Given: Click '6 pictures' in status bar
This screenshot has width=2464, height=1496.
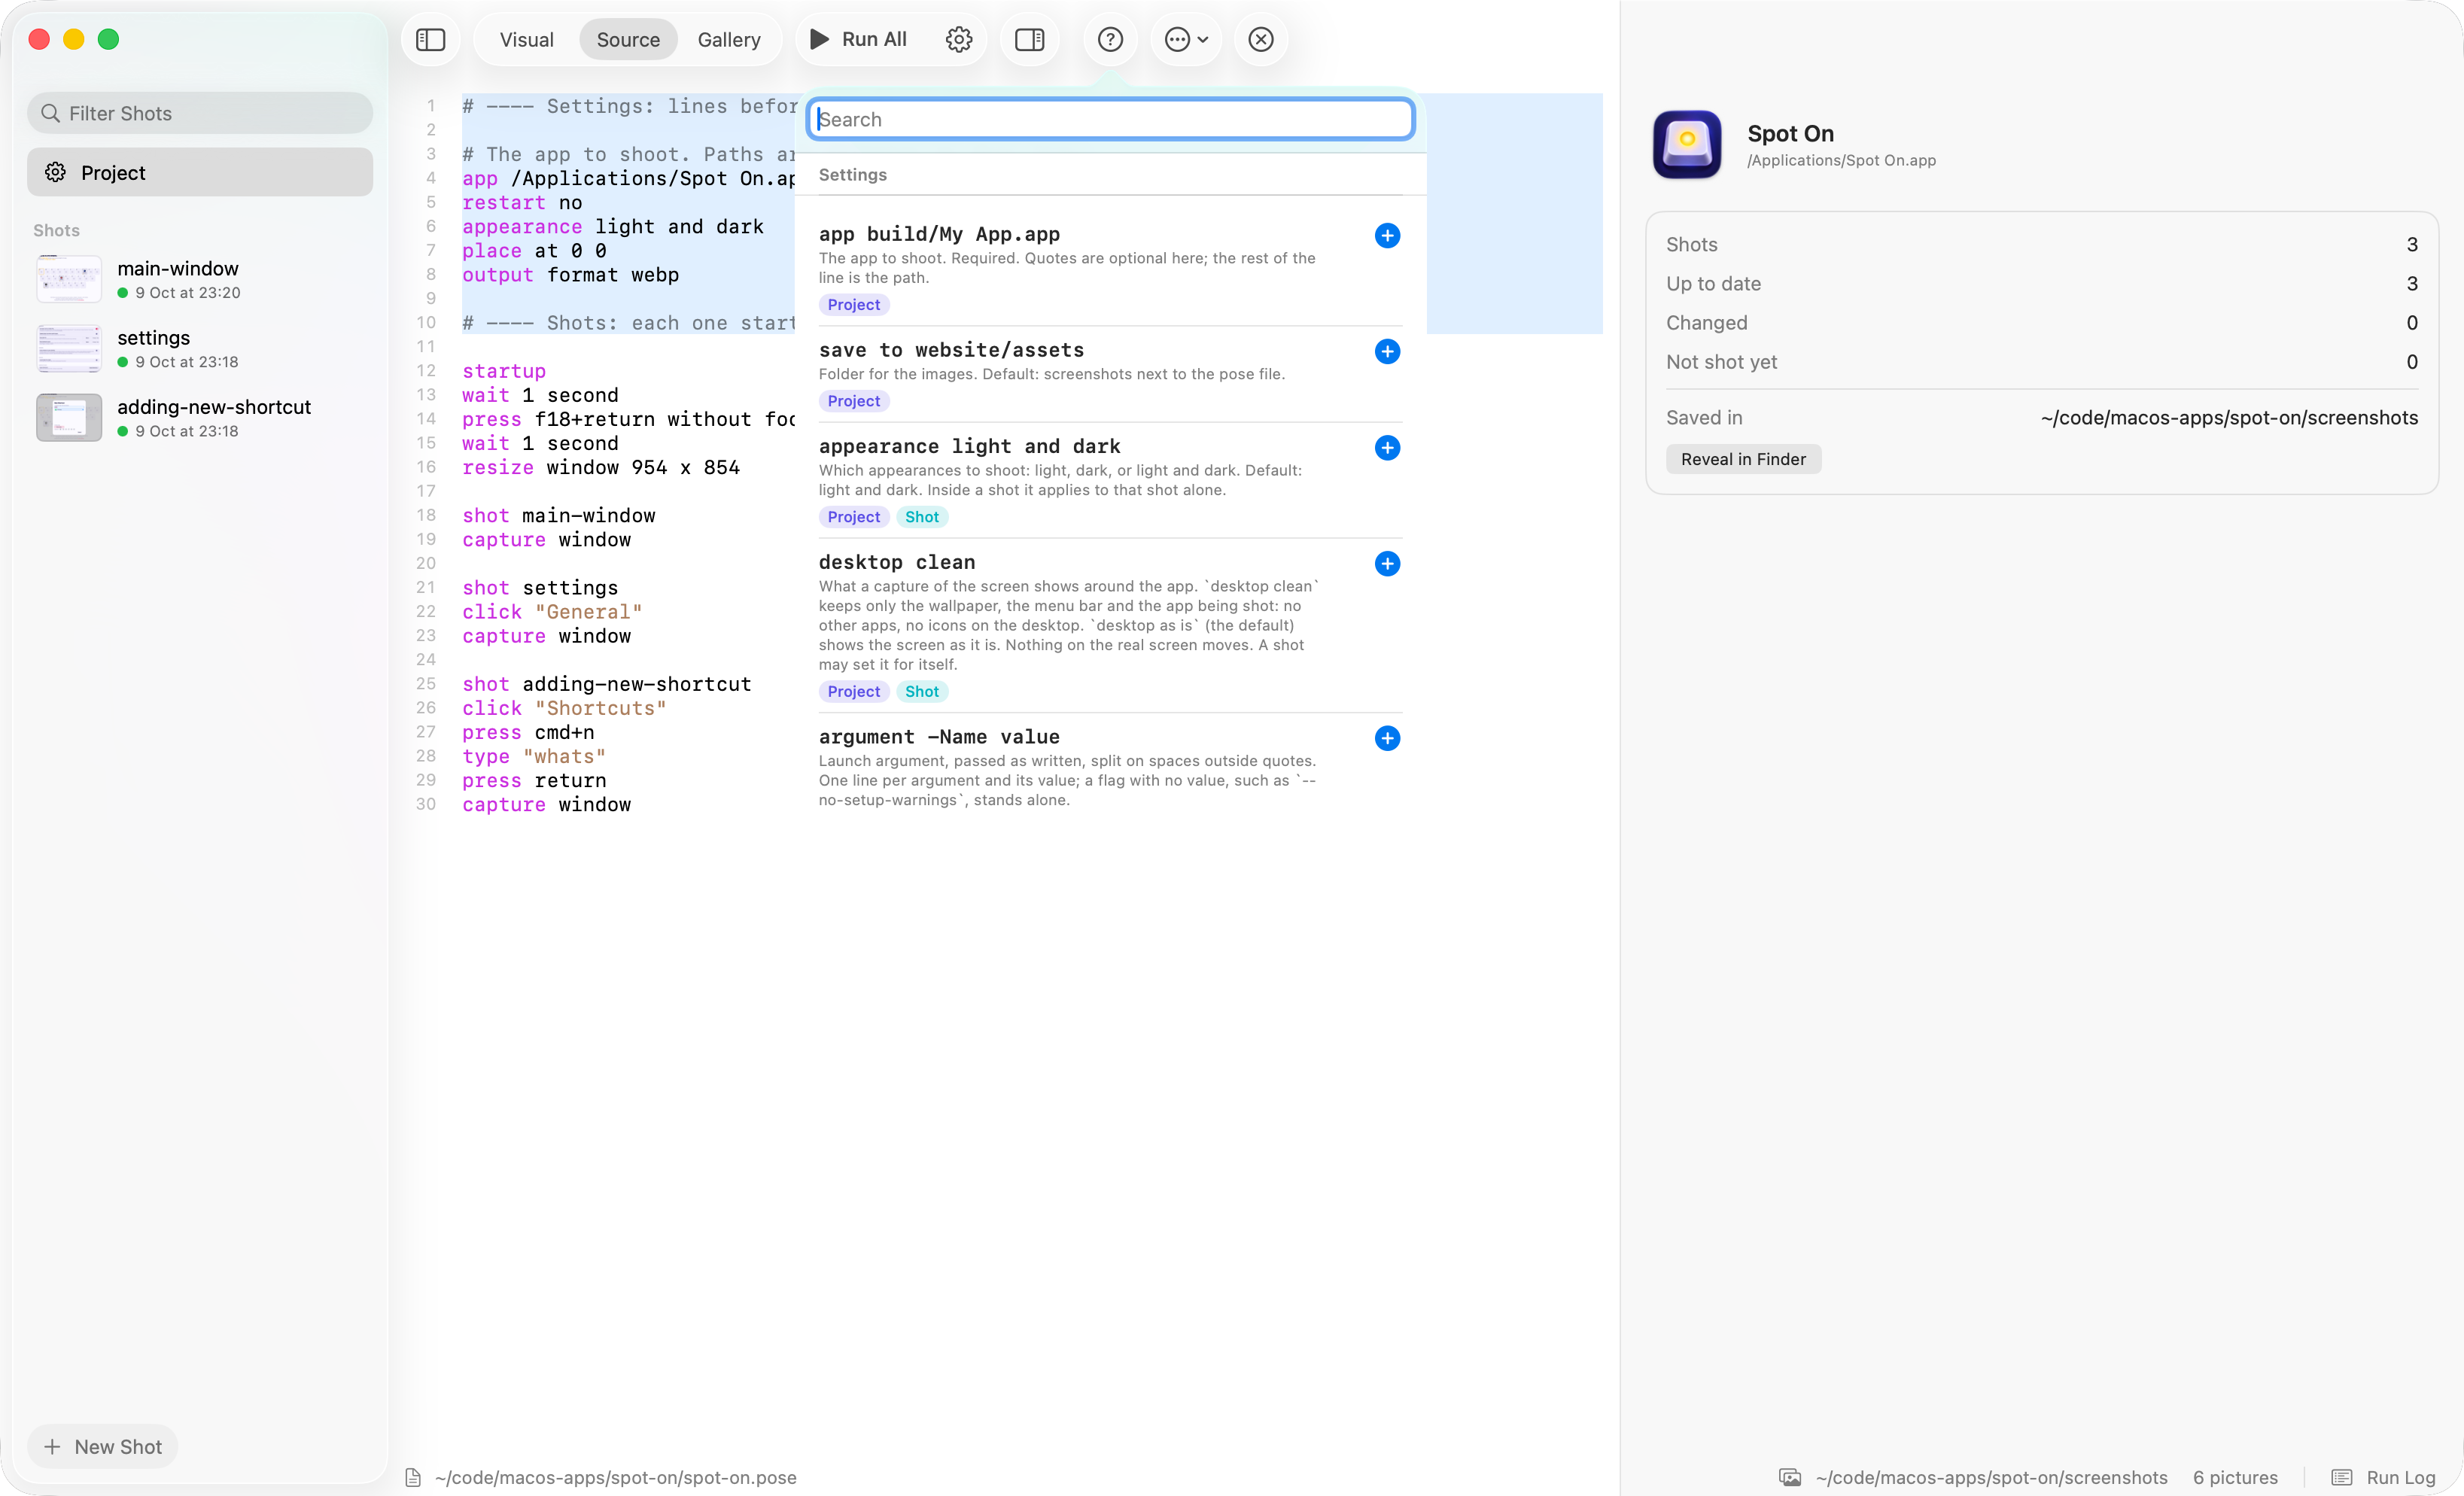Looking at the screenshot, I should (2235, 1477).
